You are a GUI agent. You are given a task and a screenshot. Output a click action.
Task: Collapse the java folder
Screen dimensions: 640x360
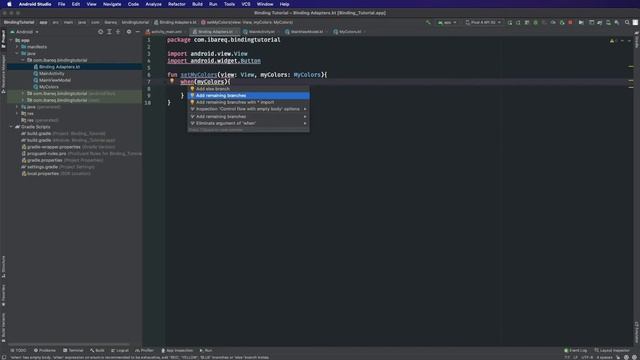point(17,53)
